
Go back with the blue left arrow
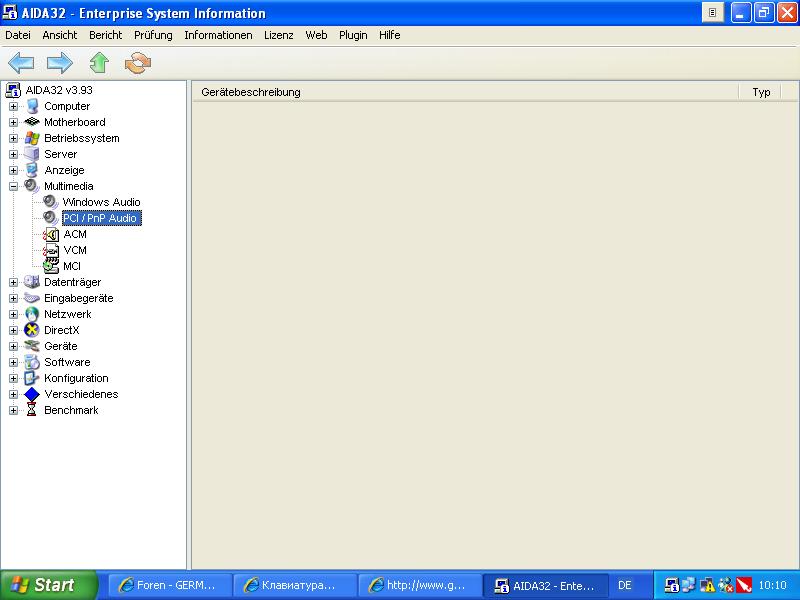click(x=21, y=63)
